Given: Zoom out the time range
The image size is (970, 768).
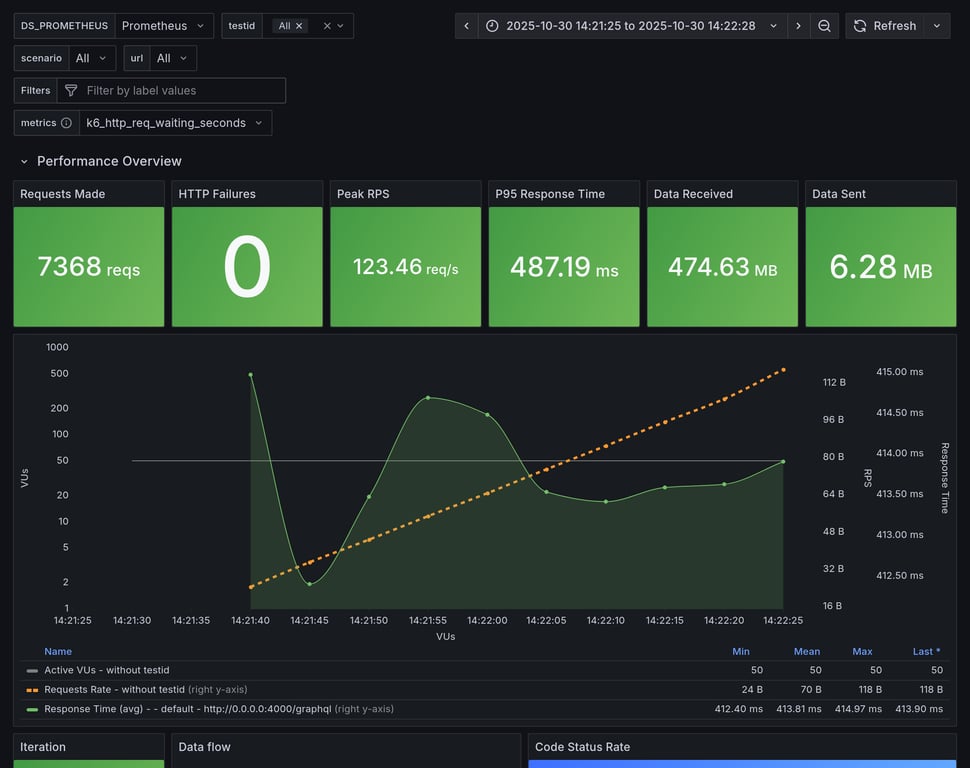Looking at the screenshot, I should [x=824, y=26].
